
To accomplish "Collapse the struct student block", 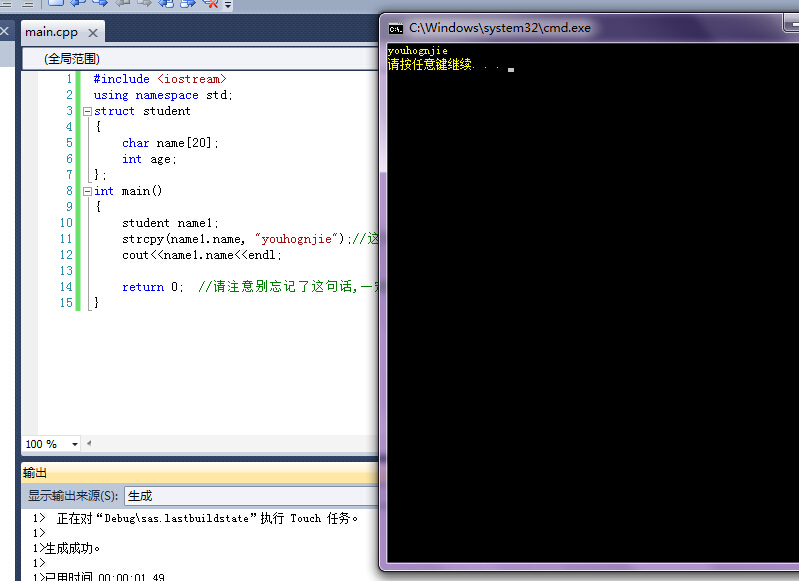I will pos(87,111).
